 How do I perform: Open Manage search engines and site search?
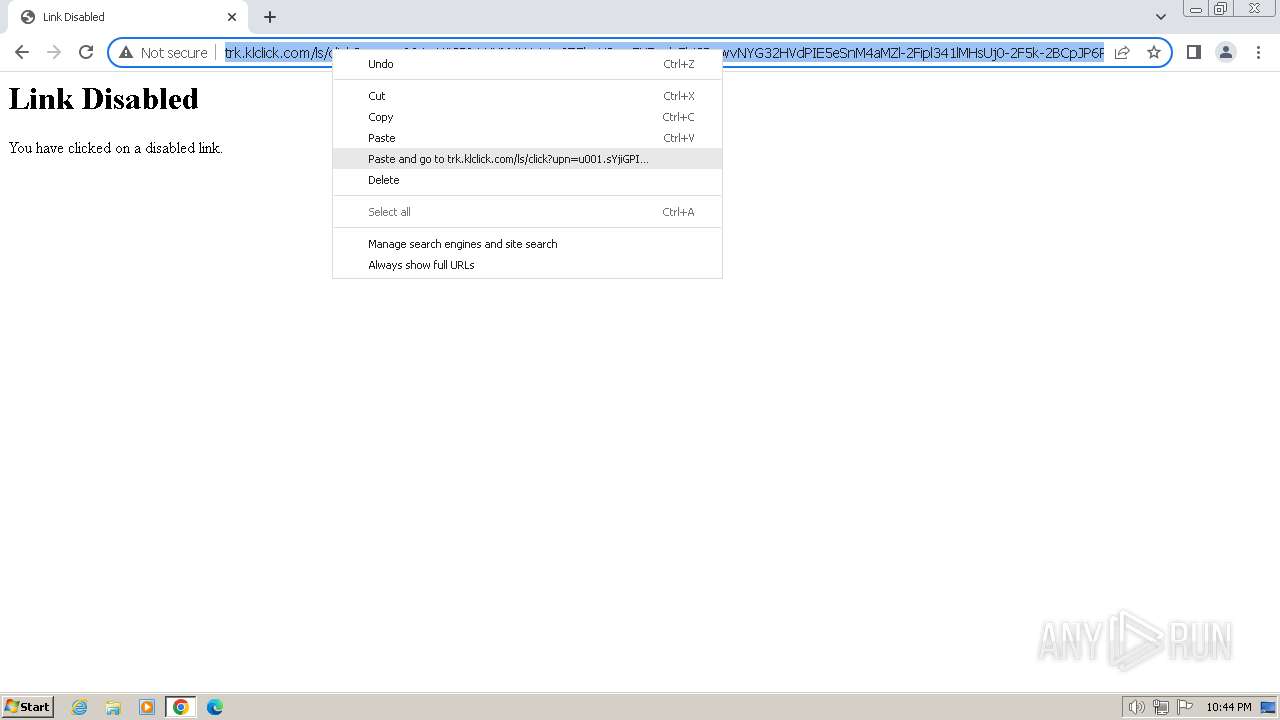(x=527, y=244)
